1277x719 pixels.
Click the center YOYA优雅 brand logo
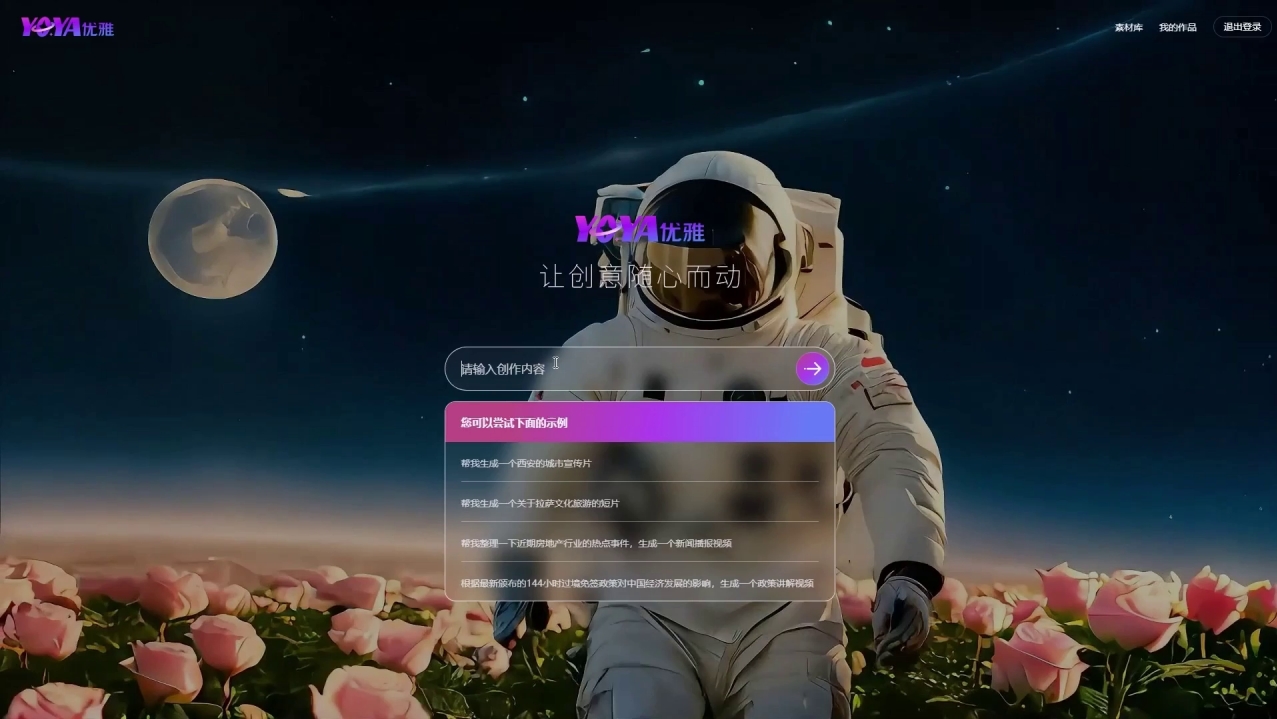tap(640, 230)
